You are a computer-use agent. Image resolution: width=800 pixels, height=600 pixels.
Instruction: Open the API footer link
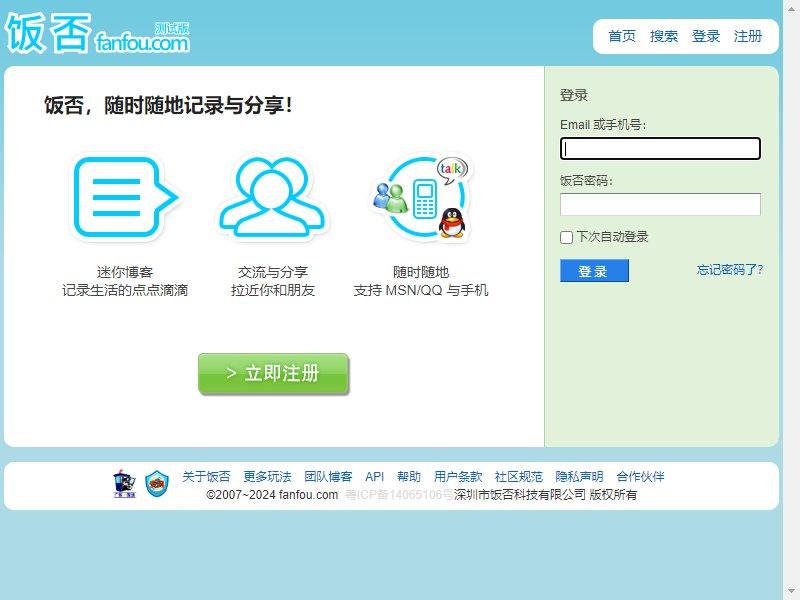point(374,477)
